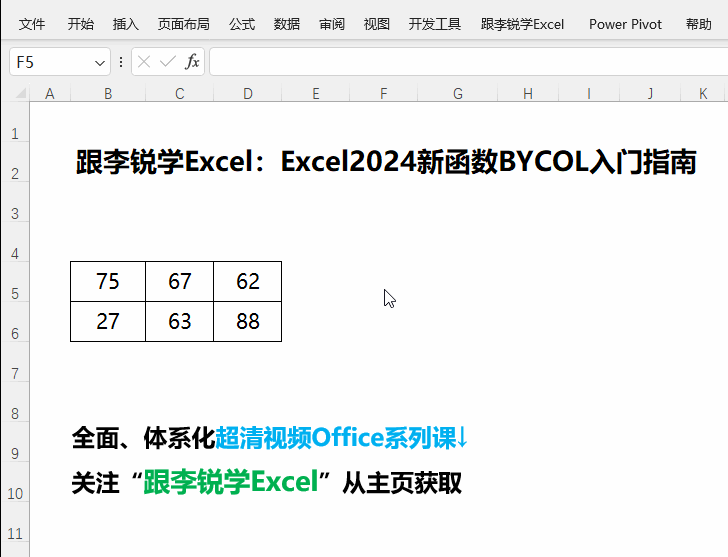Open the 插入 ribbon tab

pos(125,24)
